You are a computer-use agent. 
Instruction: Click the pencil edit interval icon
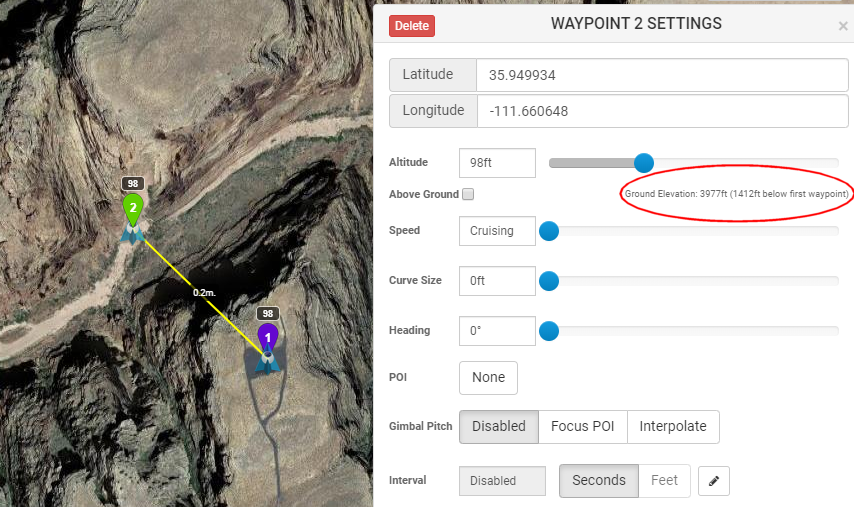pos(714,481)
